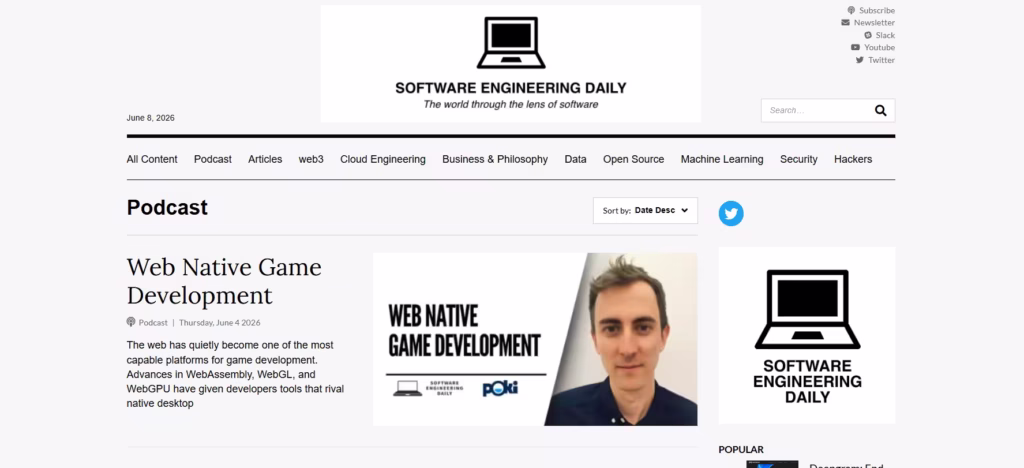The height and width of the screenshot is (468, 1024).
Task: Open the Security menu item
Action: pos(799,159)
